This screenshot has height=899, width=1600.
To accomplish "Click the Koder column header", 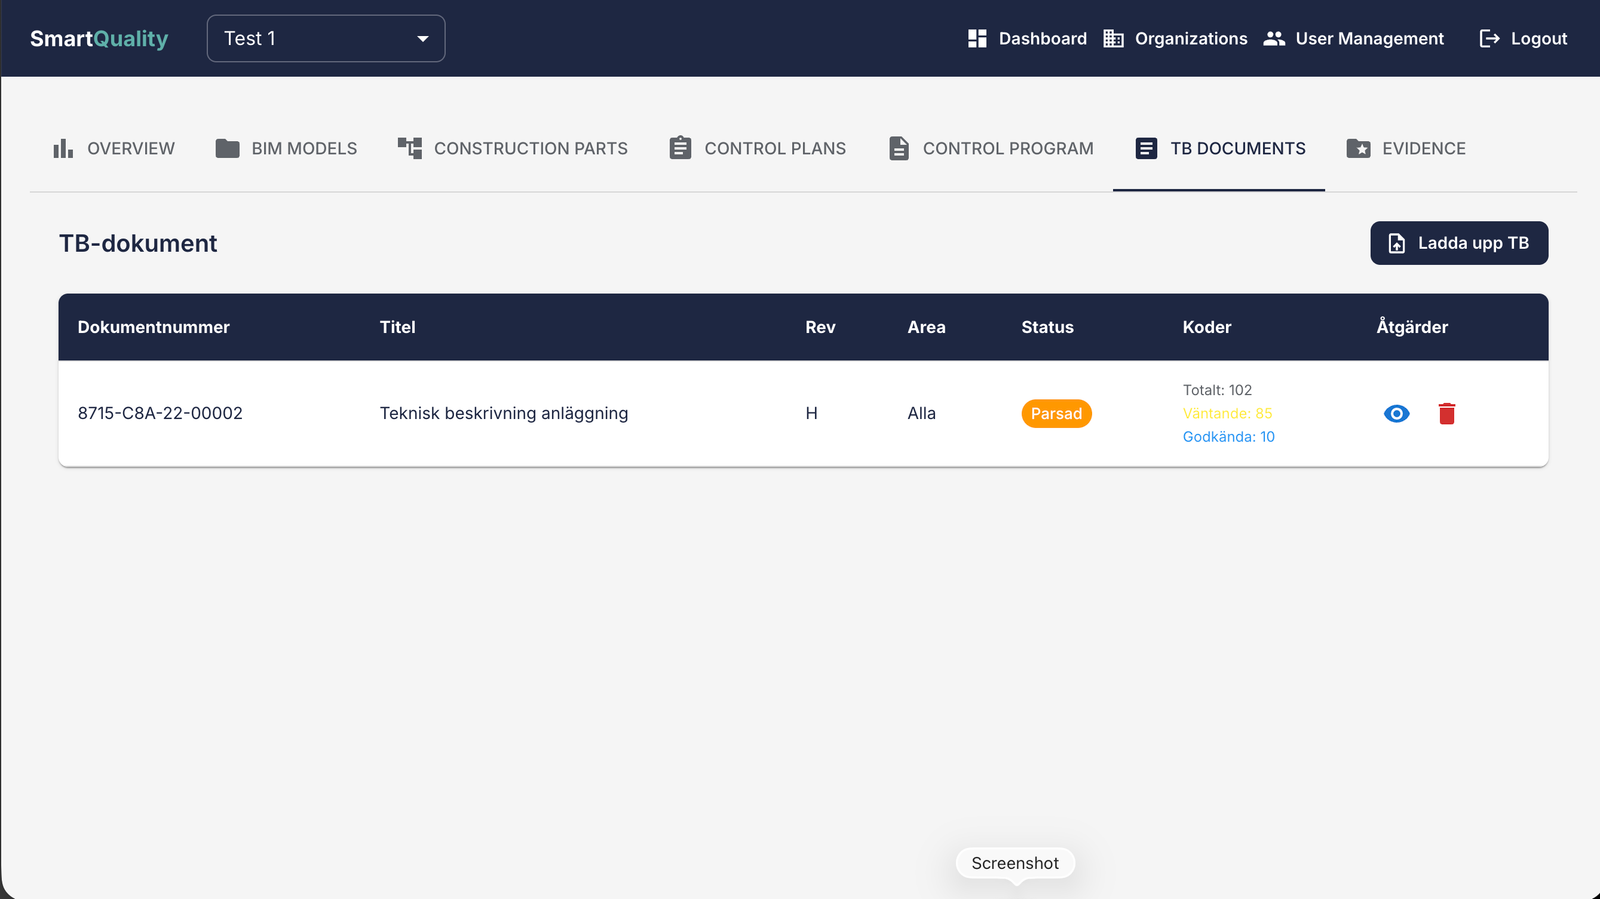I will [1207, 327].
